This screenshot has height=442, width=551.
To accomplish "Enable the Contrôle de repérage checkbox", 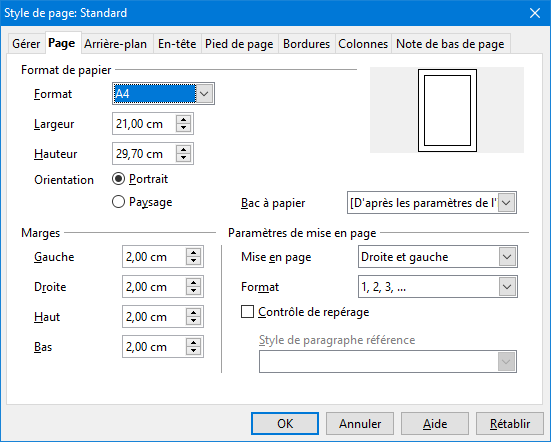I will (247, 312).
